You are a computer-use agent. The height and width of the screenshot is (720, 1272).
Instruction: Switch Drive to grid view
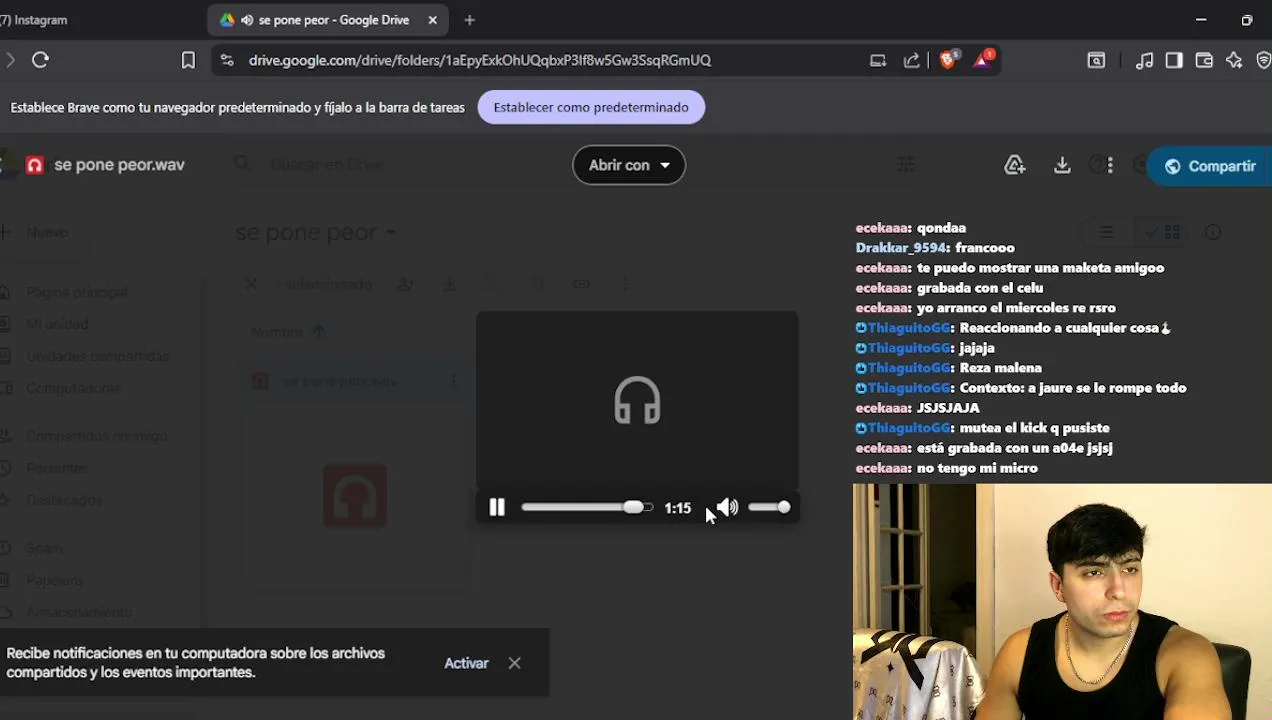click(x=1164, y=232)
